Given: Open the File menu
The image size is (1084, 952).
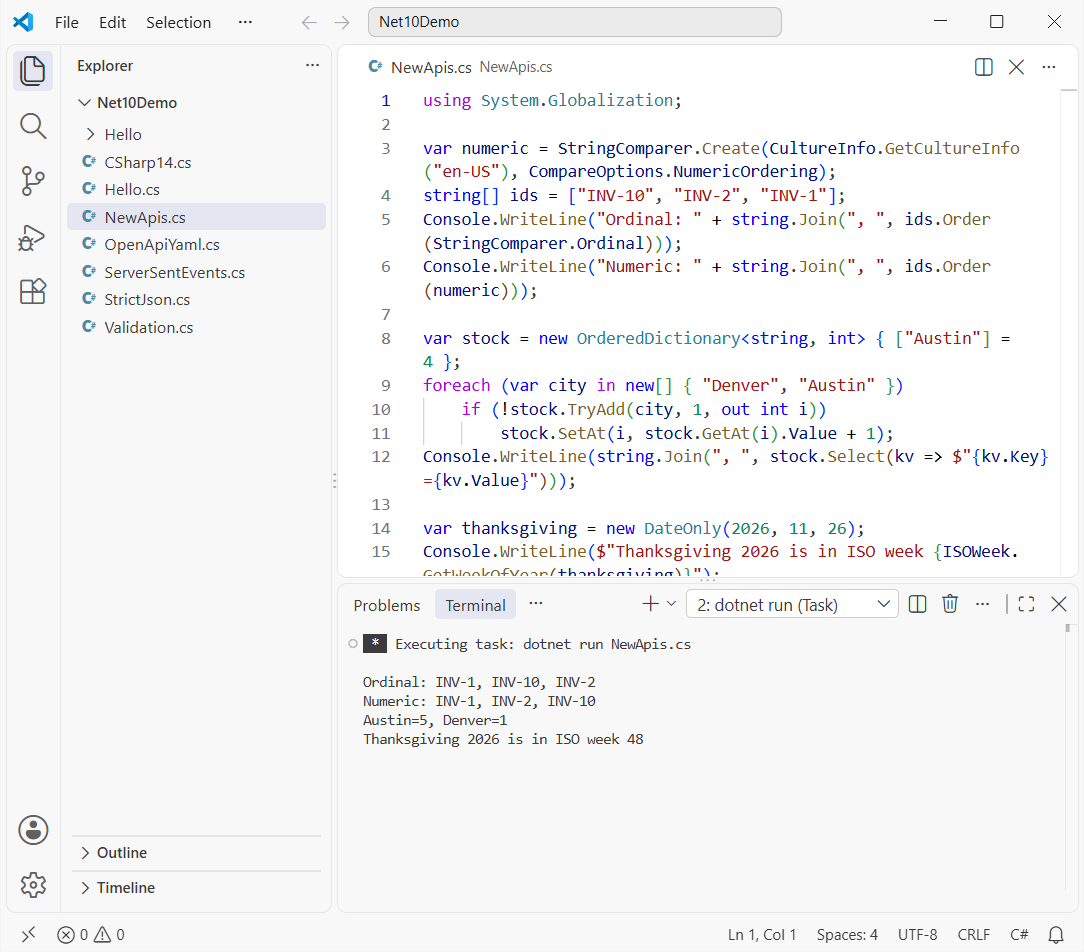Looking at the screenshot, I should coord(66,22).
